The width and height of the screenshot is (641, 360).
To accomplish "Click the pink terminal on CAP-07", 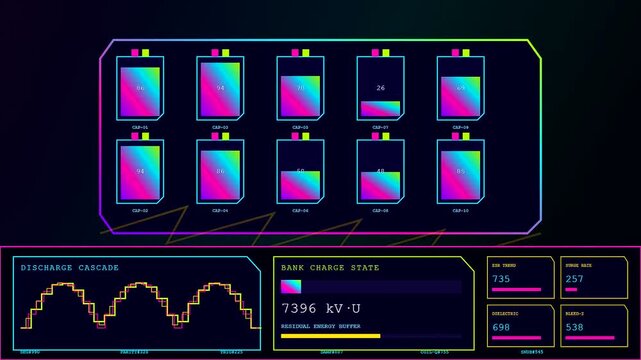I will 375,53.
